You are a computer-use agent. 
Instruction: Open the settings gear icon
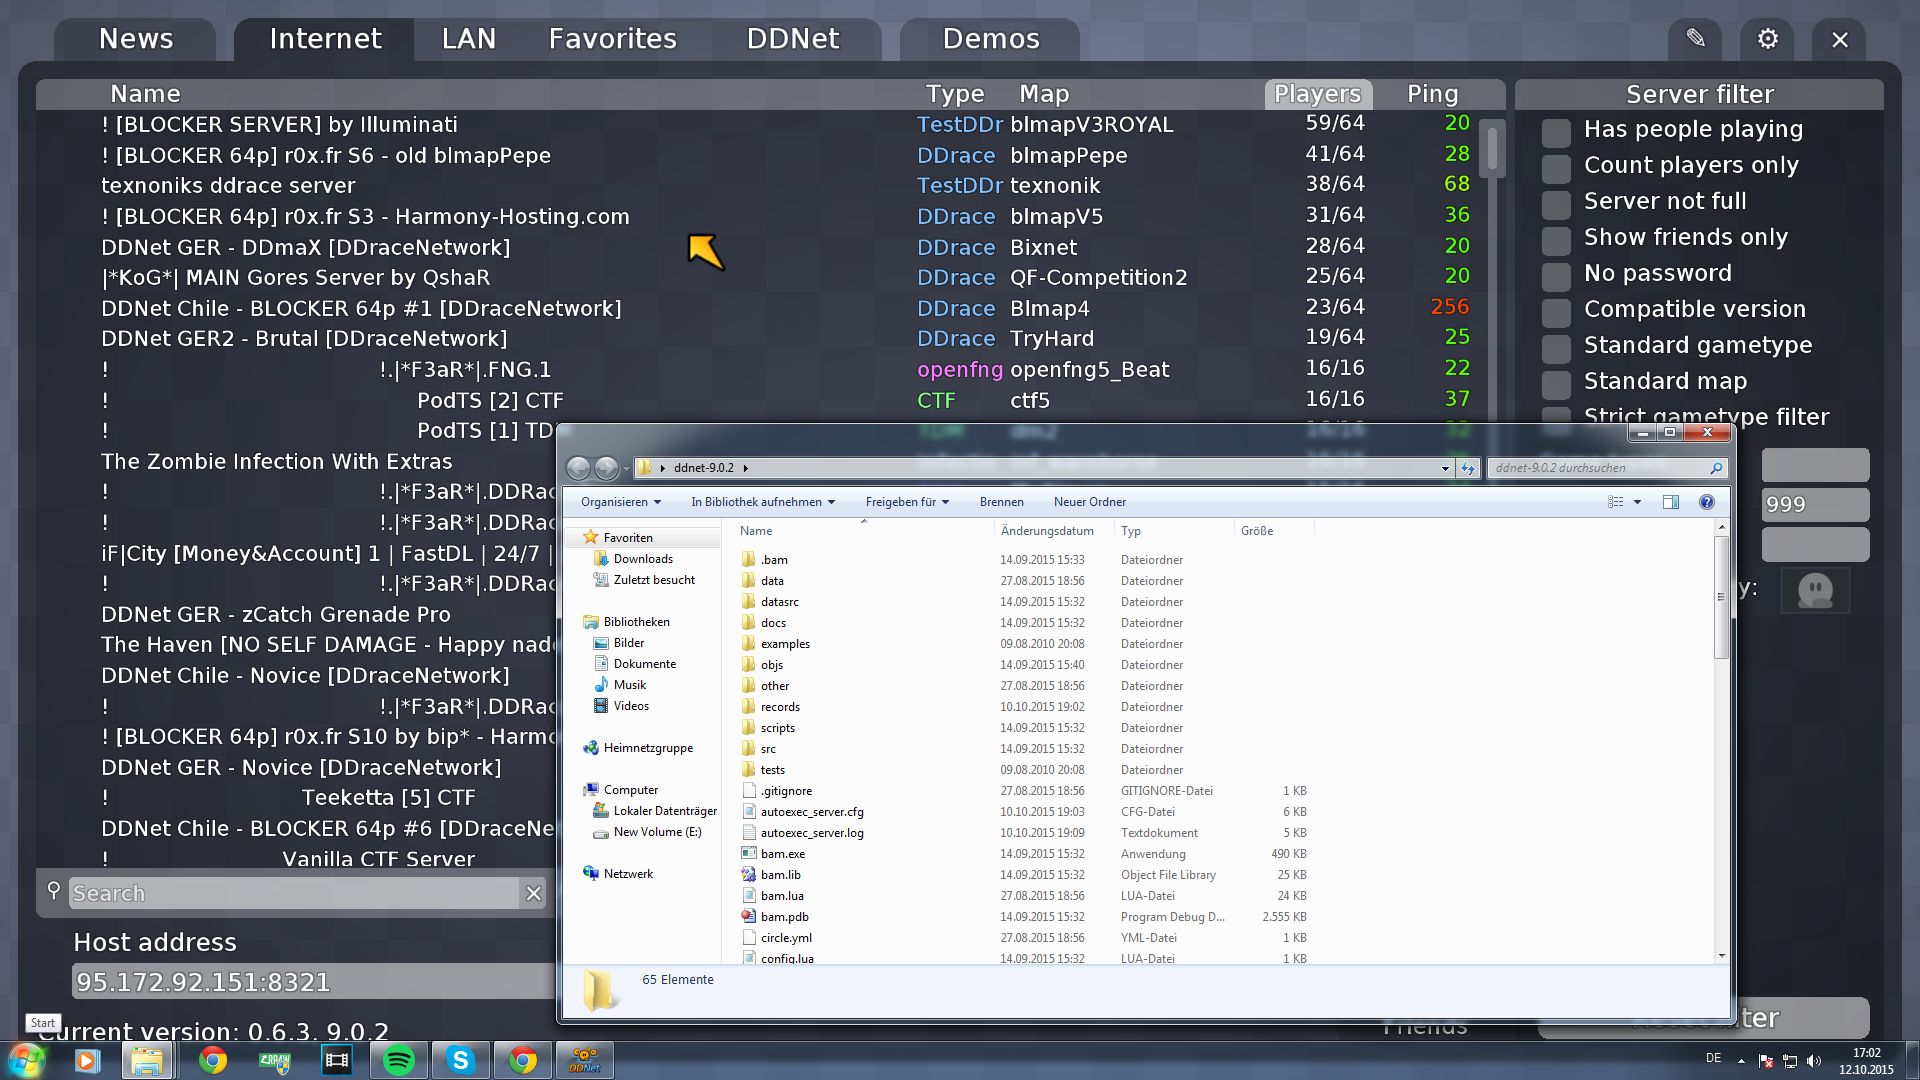[x=1767, y=39]
